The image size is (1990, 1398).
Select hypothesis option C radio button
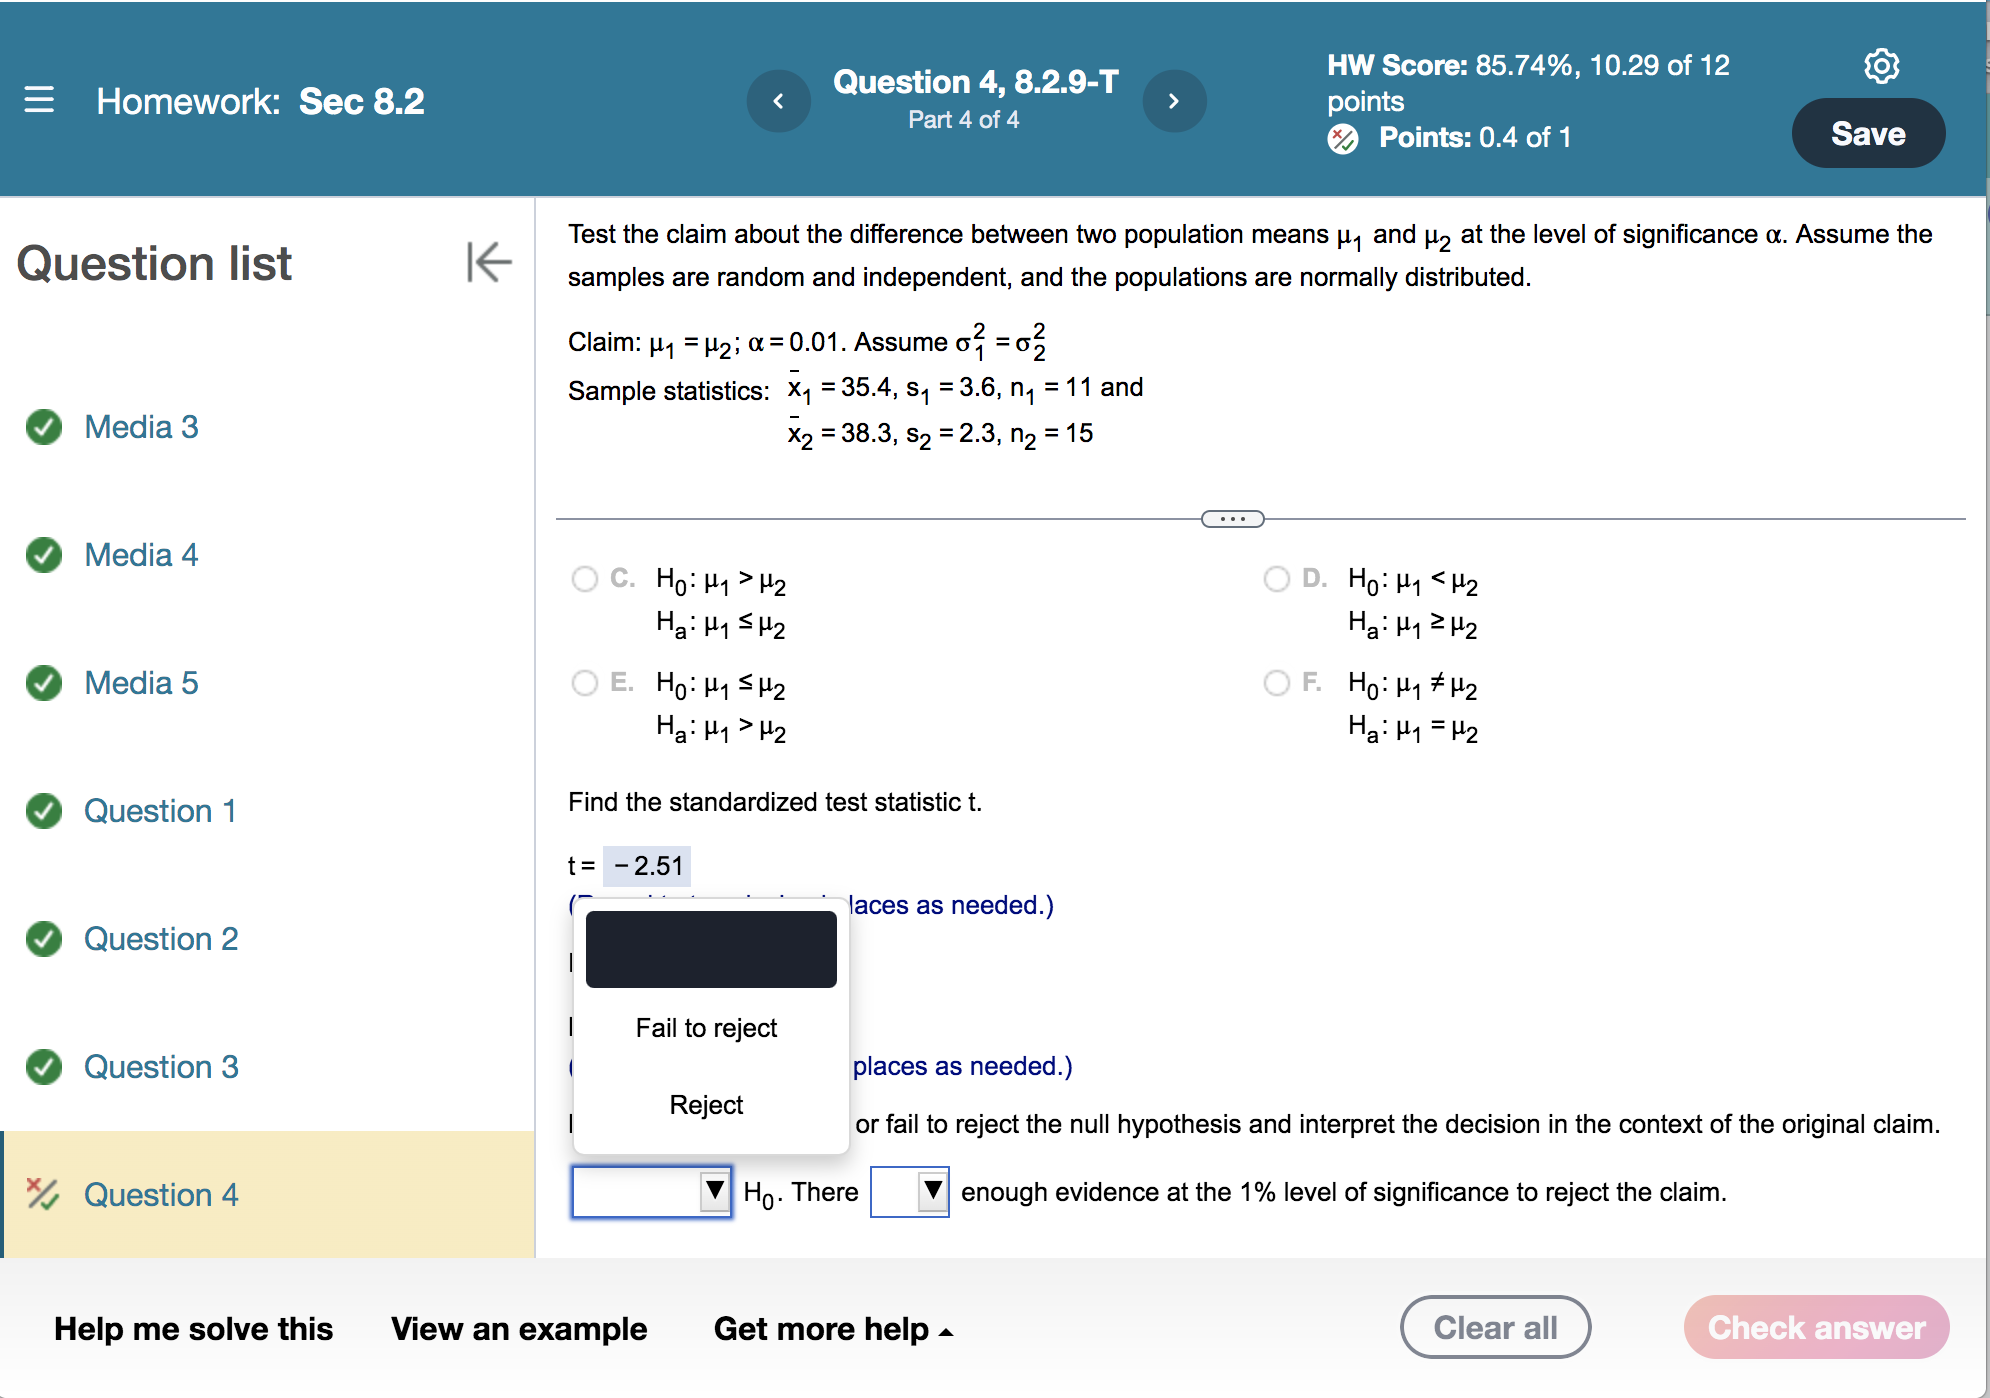(x=585, y=579)
